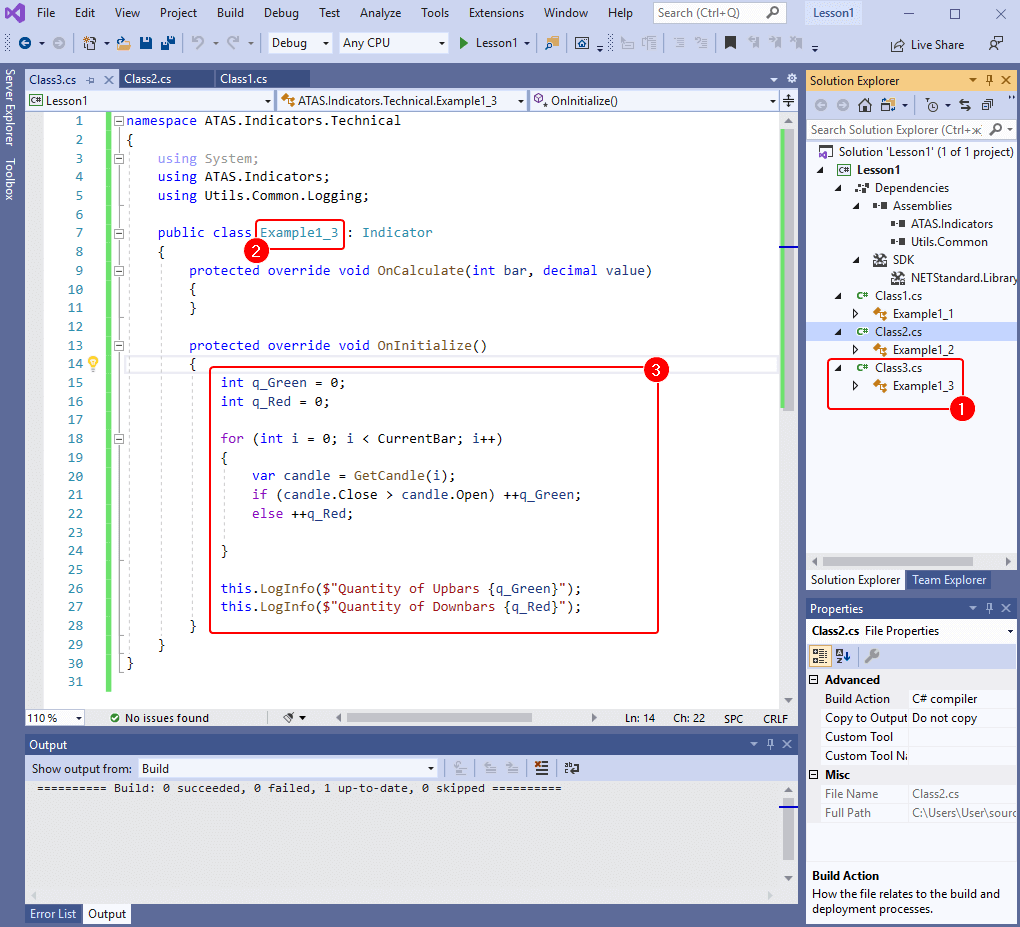This screenshot has width=1020, height=927.
Task: Open the Debug configuration dropdown
Action: (300, 43)
